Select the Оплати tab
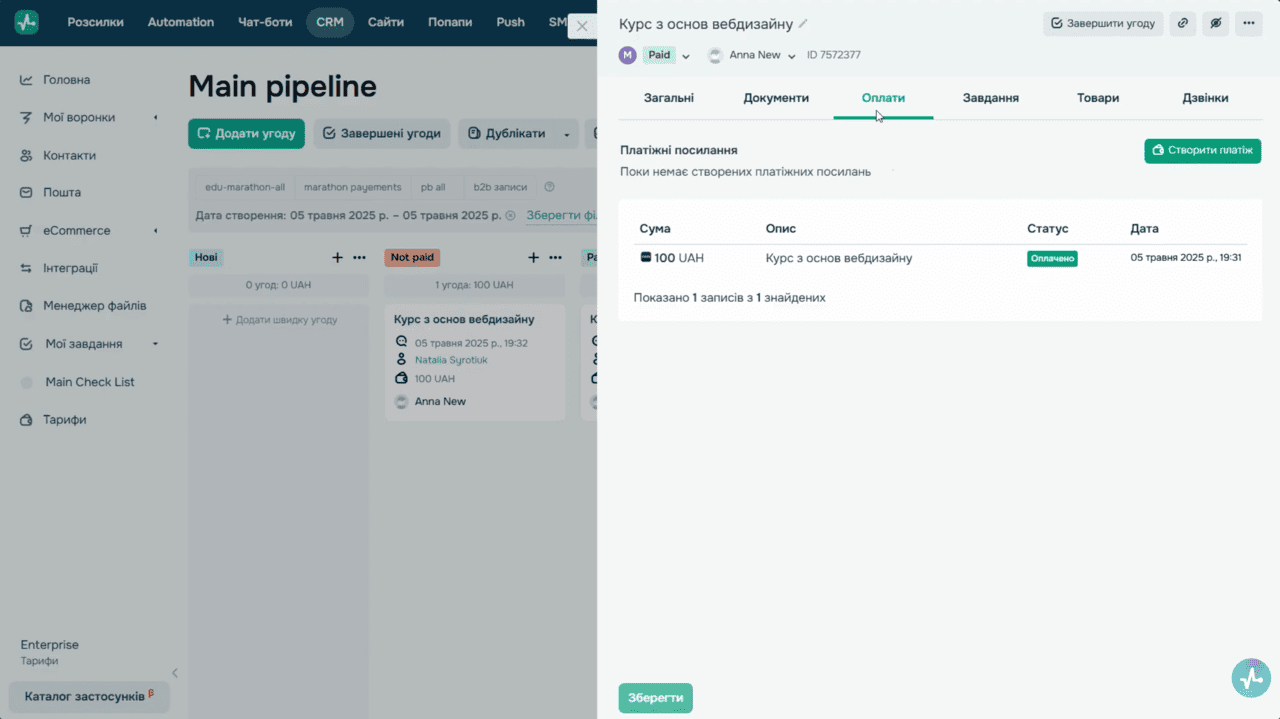 coord(883,98)
